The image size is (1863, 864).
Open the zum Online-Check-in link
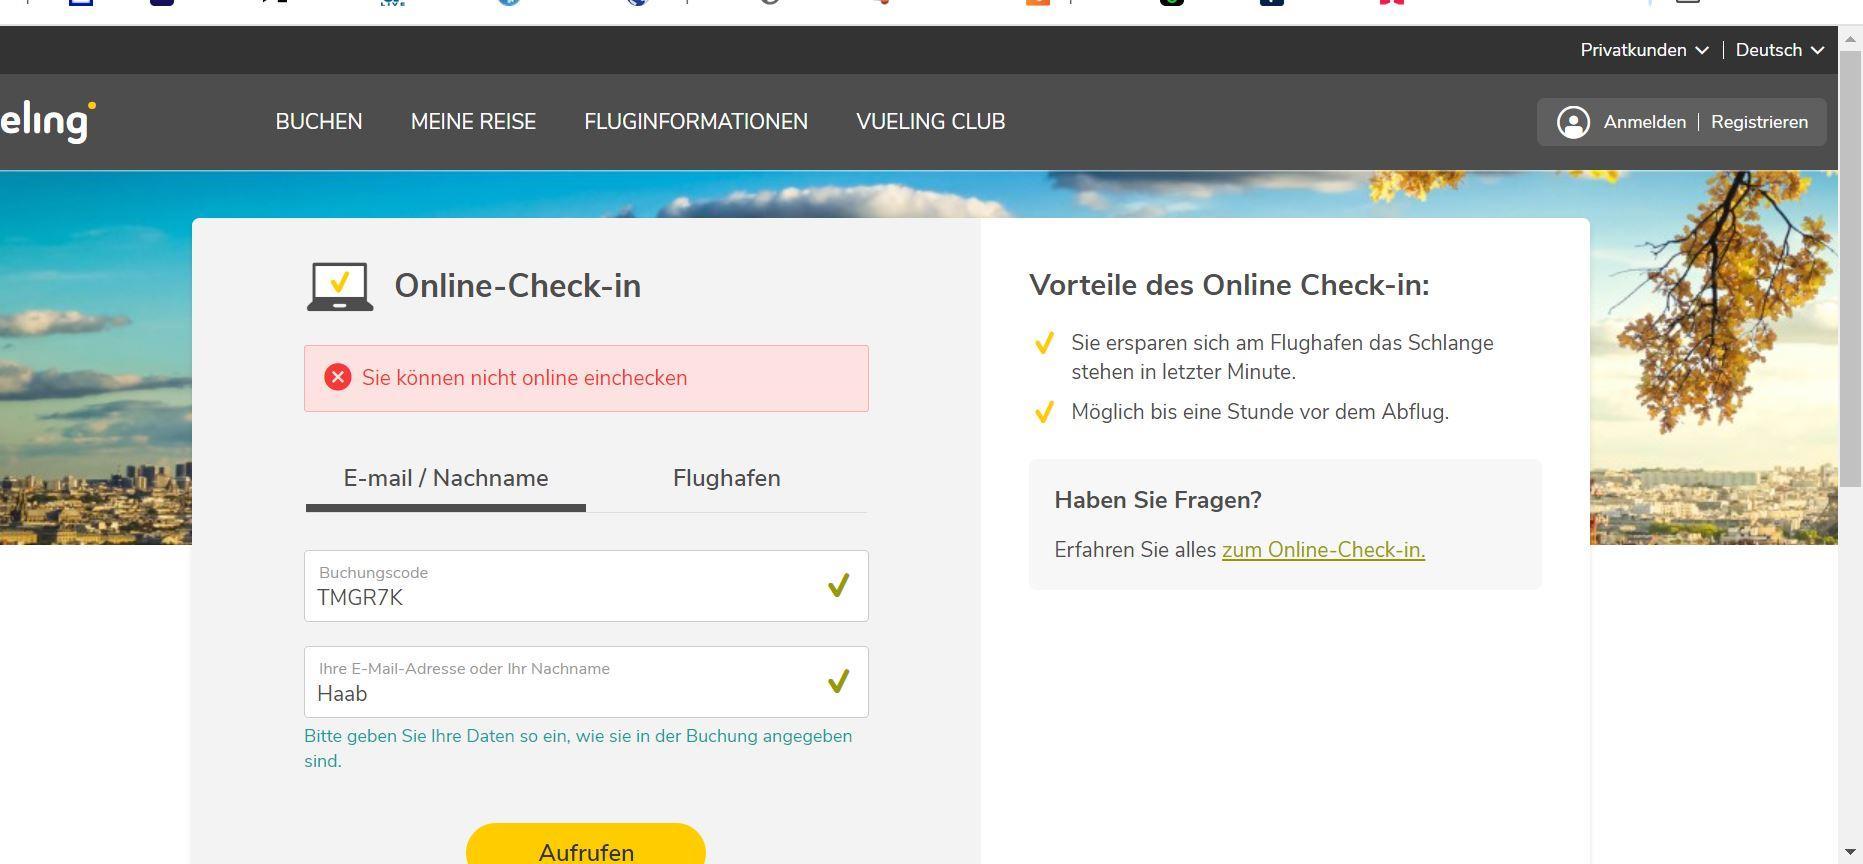(1323, 550)
